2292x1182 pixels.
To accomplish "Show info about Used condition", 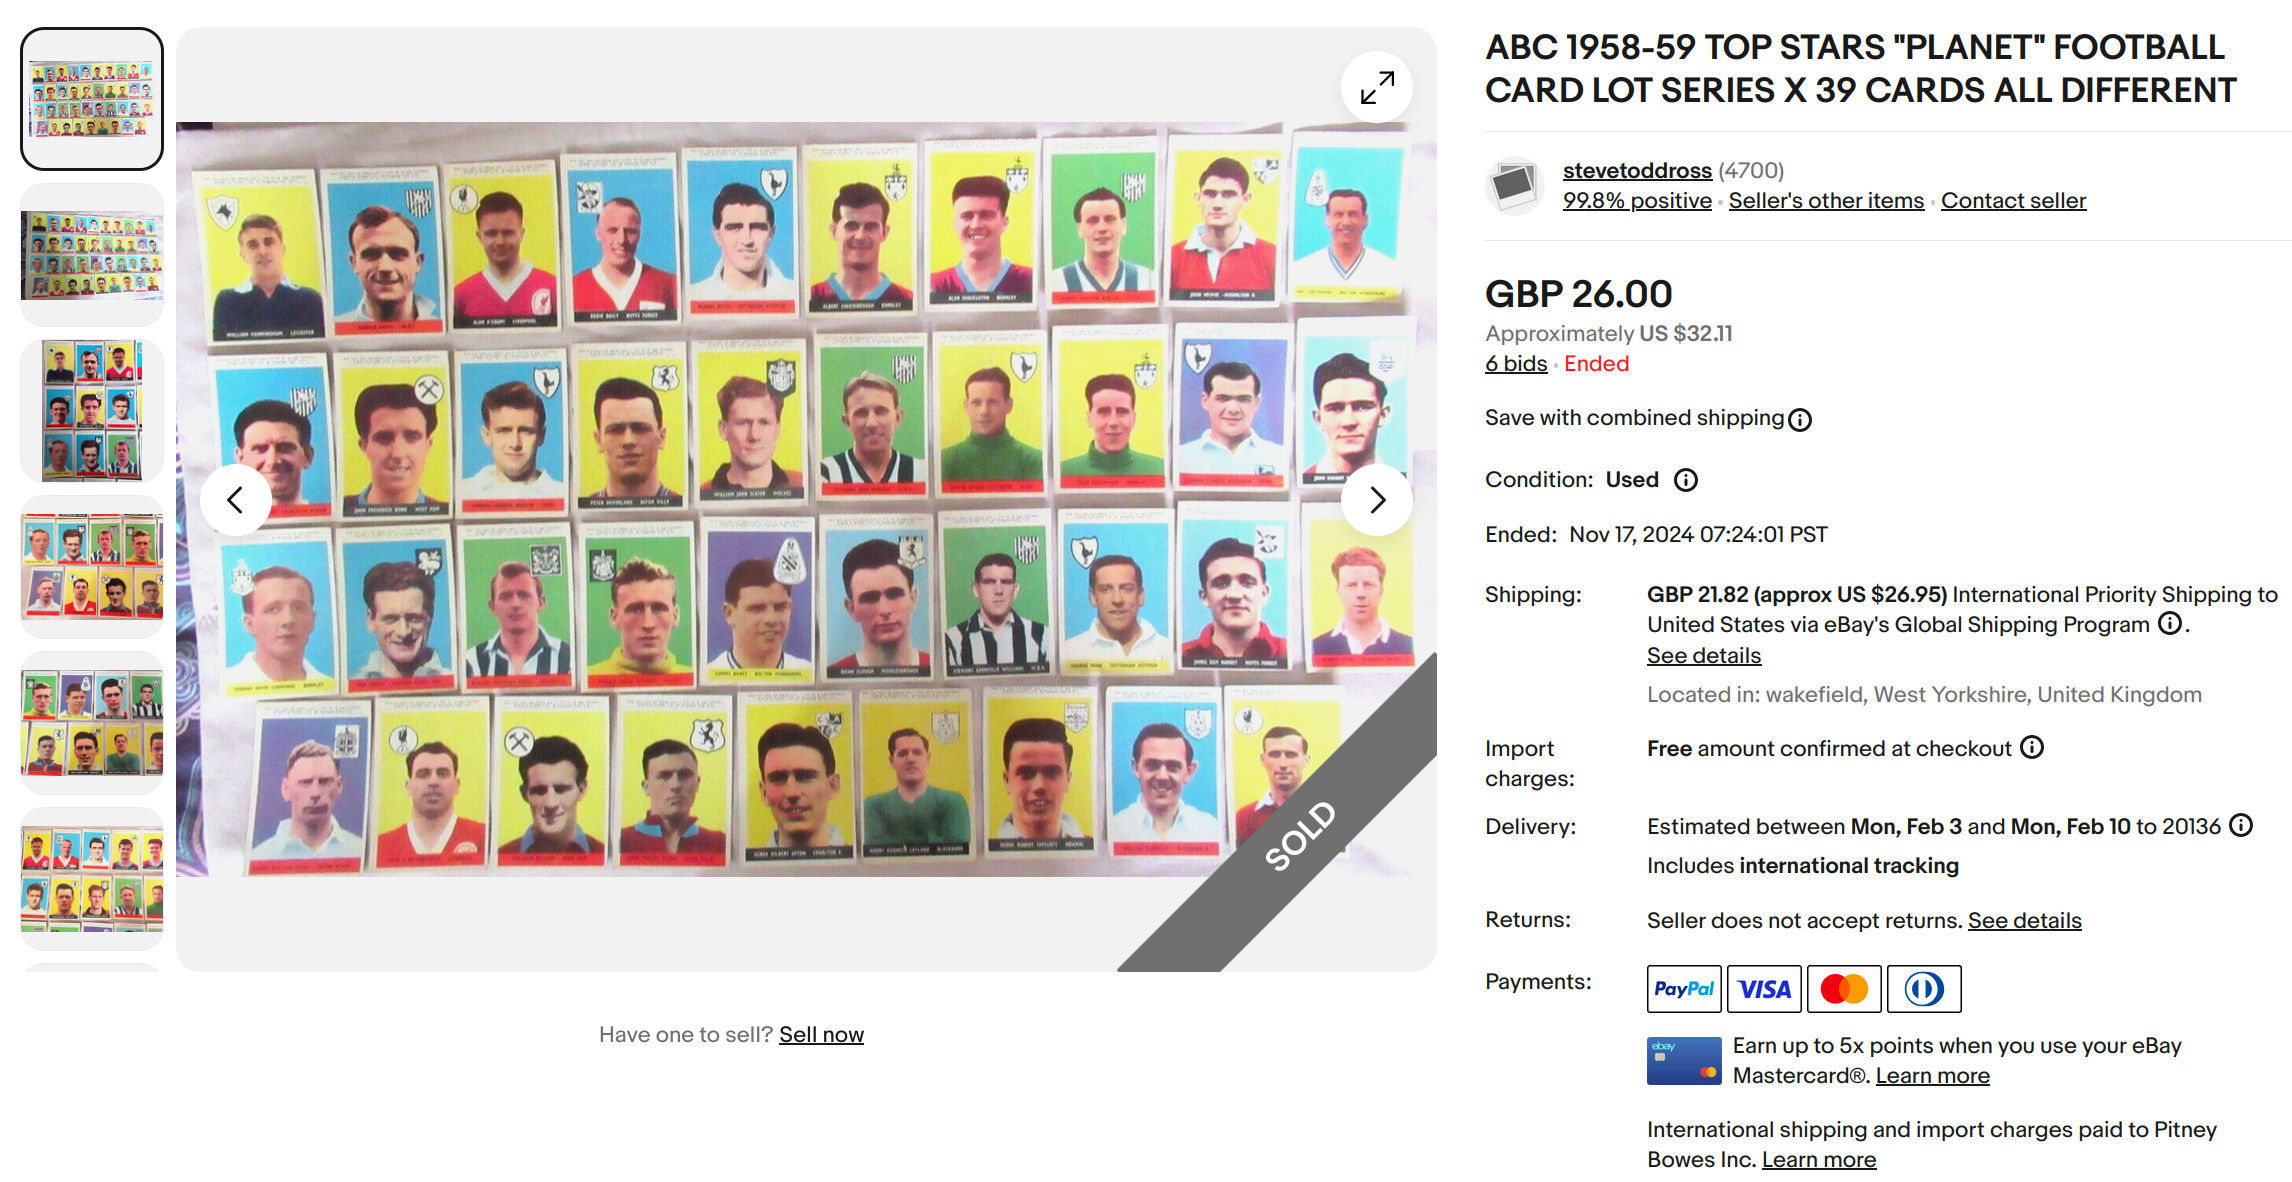I will [x=1686, y=481].
